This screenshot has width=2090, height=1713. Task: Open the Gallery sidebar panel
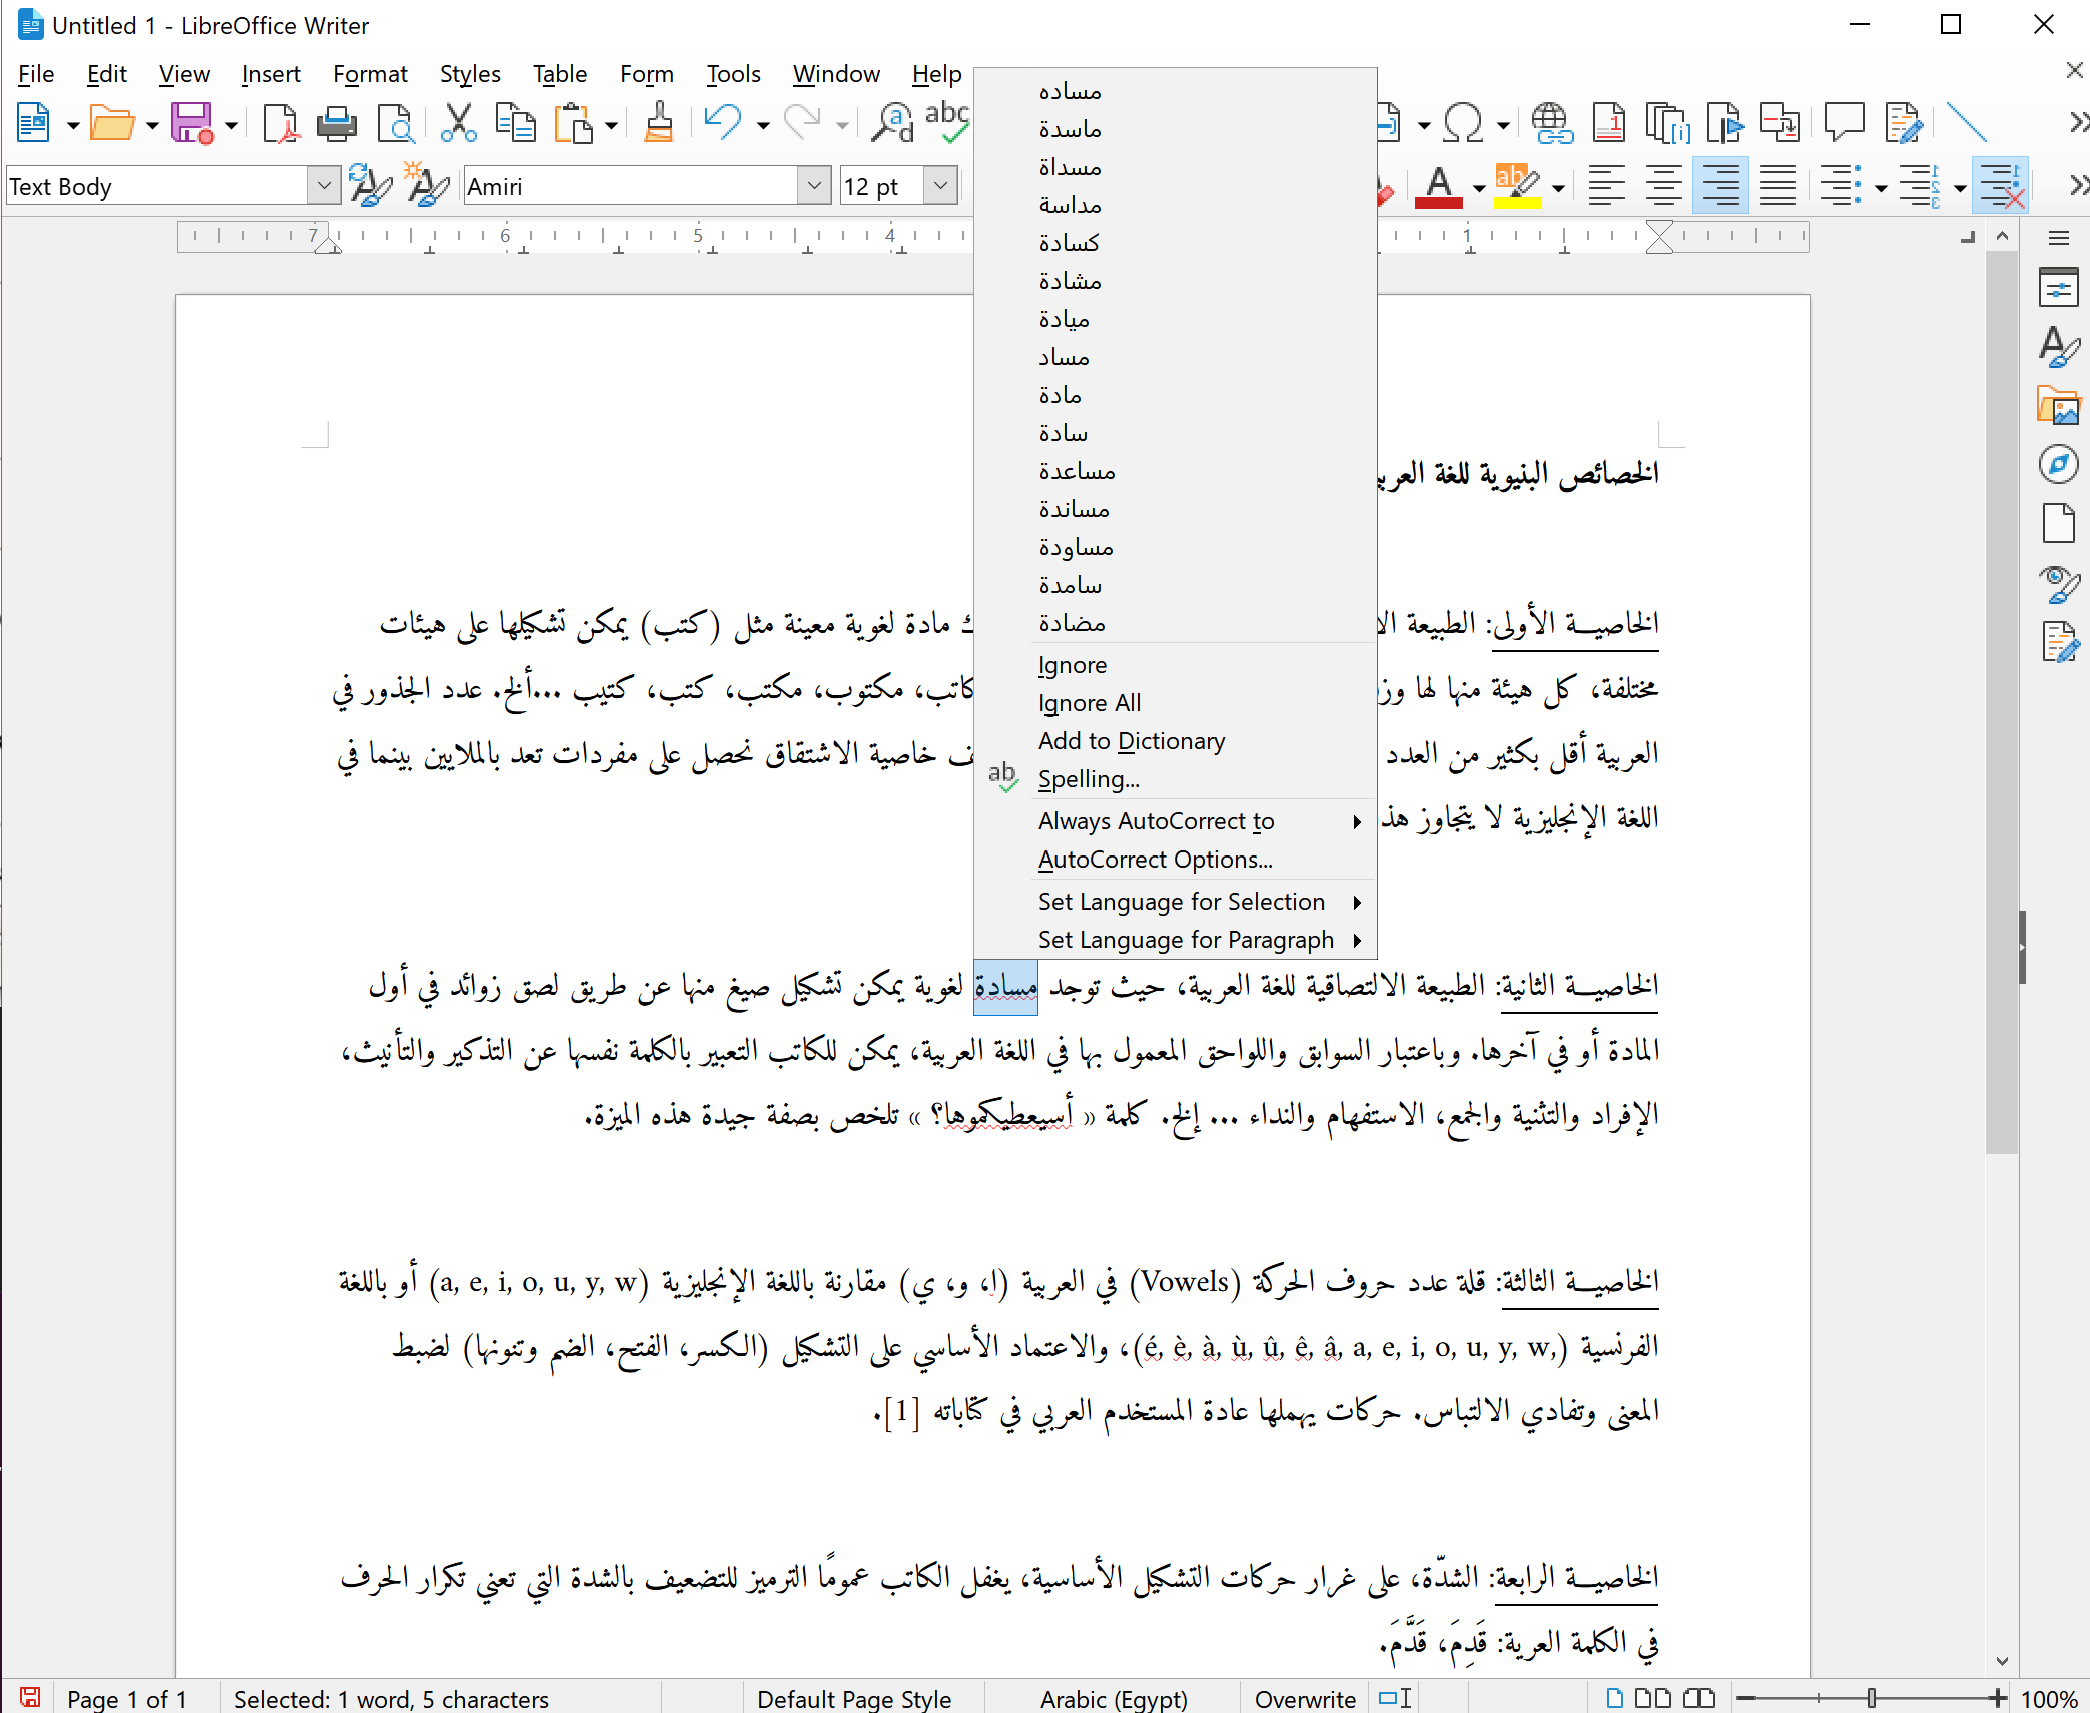coord(2058,407)
